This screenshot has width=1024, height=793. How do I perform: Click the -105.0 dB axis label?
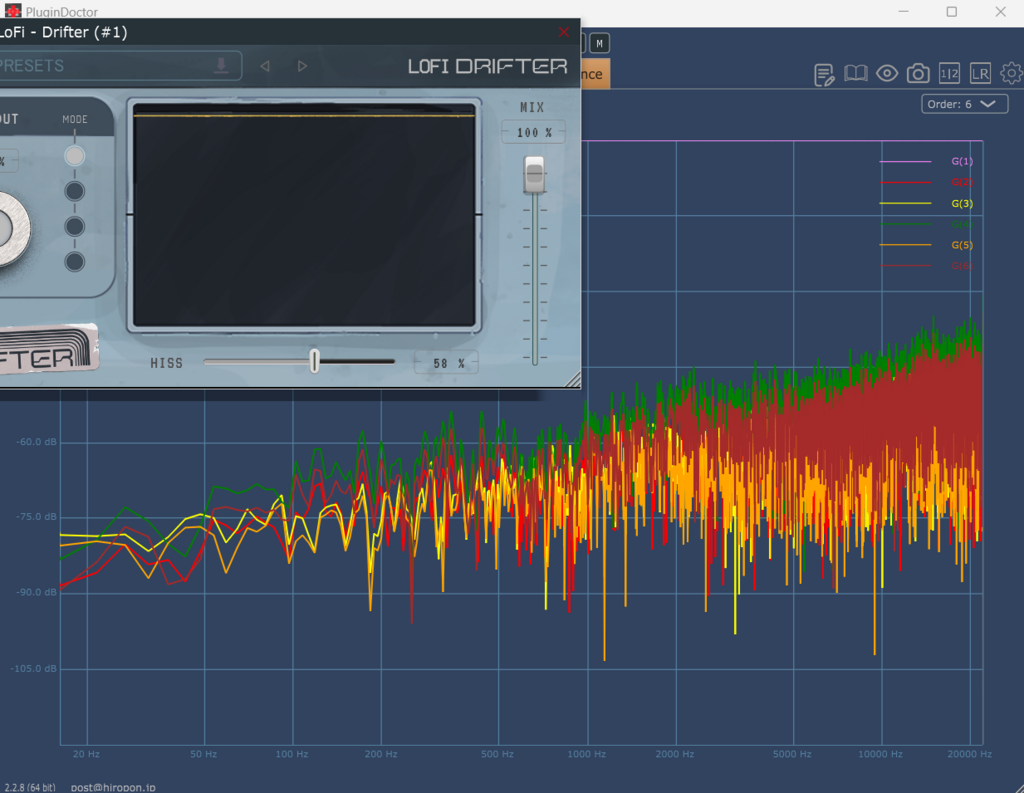coord(34,669)
